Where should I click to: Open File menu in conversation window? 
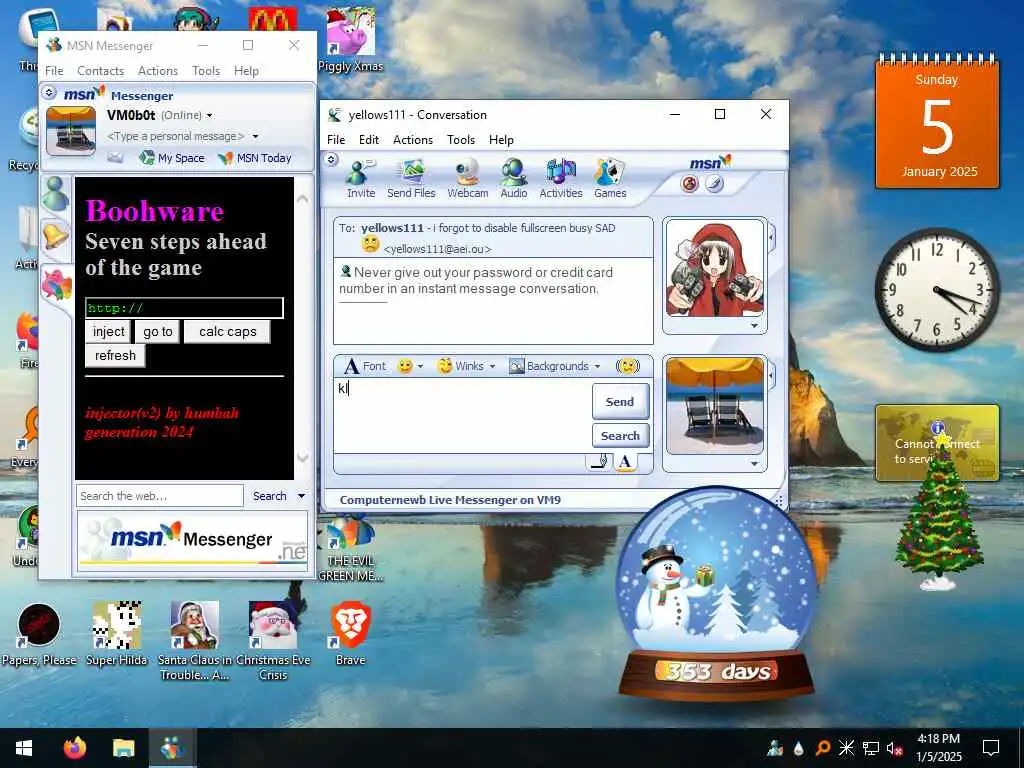(336, 140)
